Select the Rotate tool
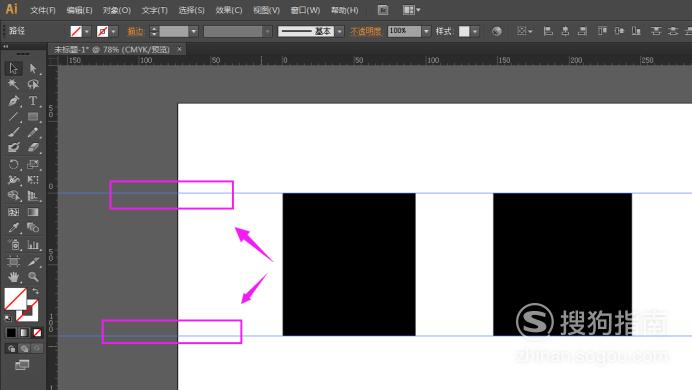This screenshot has width=692, height=390. (x=13, y=165)
